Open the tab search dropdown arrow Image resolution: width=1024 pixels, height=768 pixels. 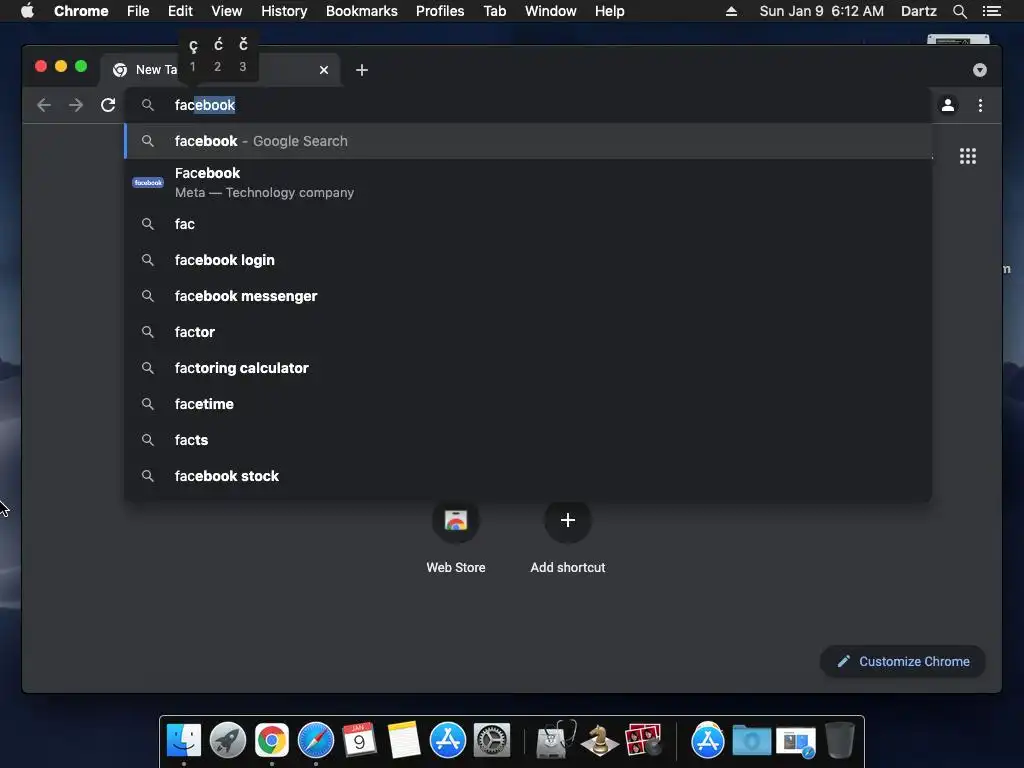(980, 70)
